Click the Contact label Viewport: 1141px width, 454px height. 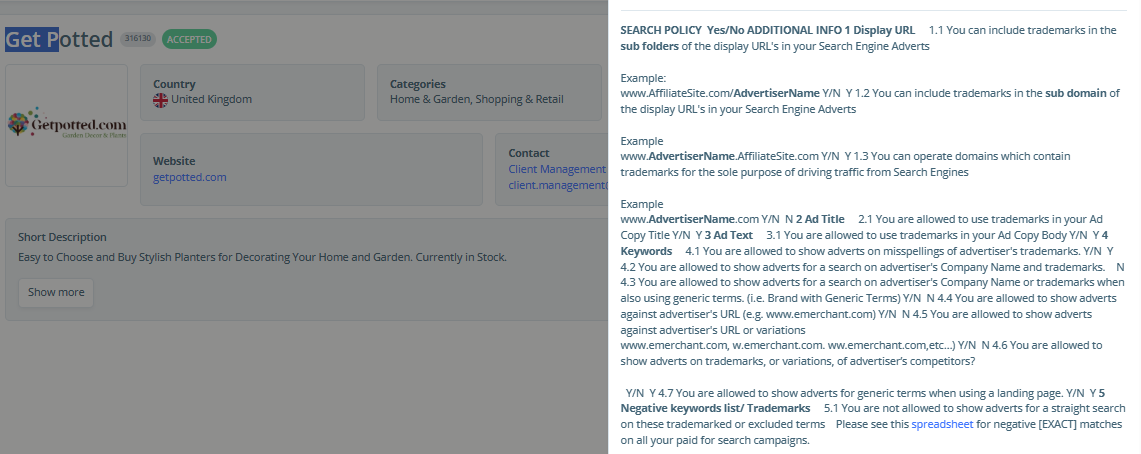529,153
